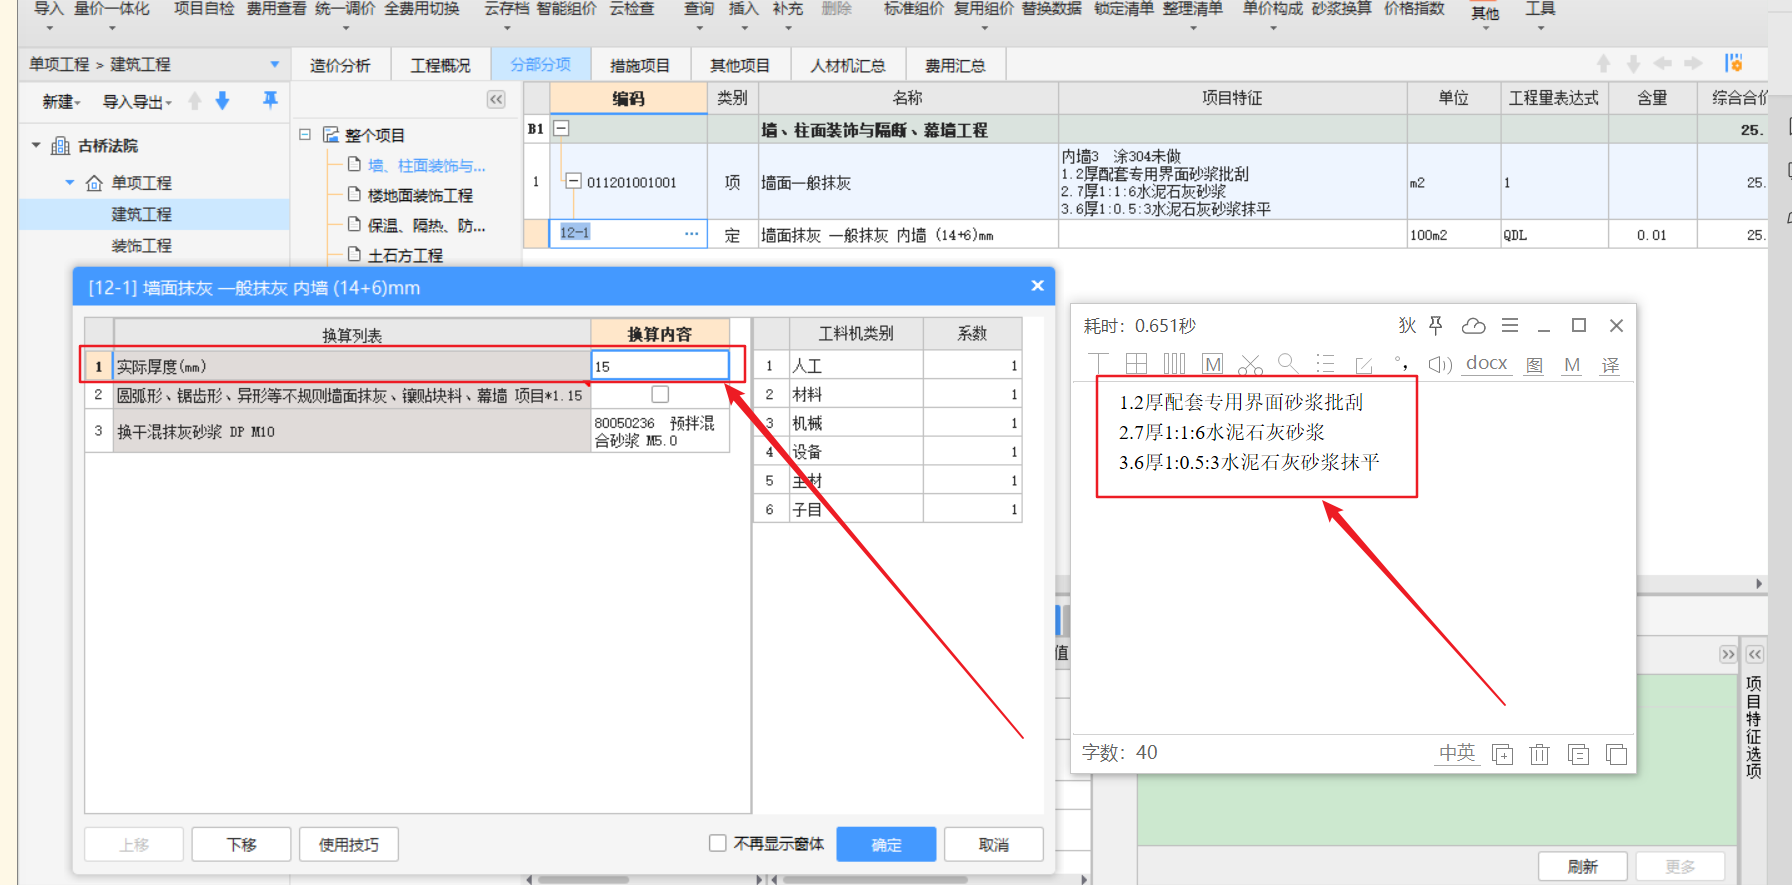Open the 单项工程 > 建筑工程 dropdown
The height and width of the screenshot is (885, 1792).
(274, 64)
